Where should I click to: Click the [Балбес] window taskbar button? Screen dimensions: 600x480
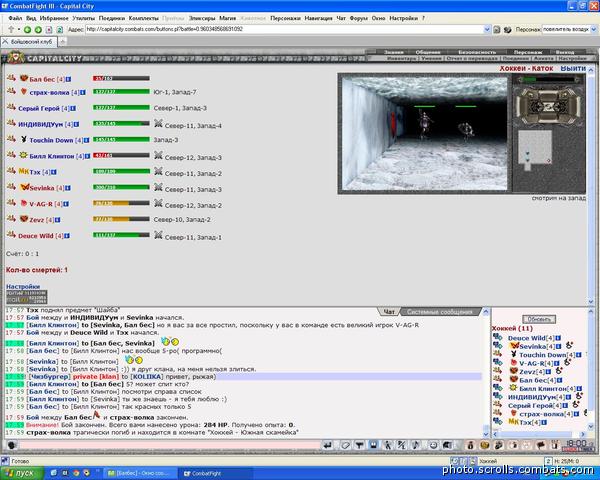point(140,473)
